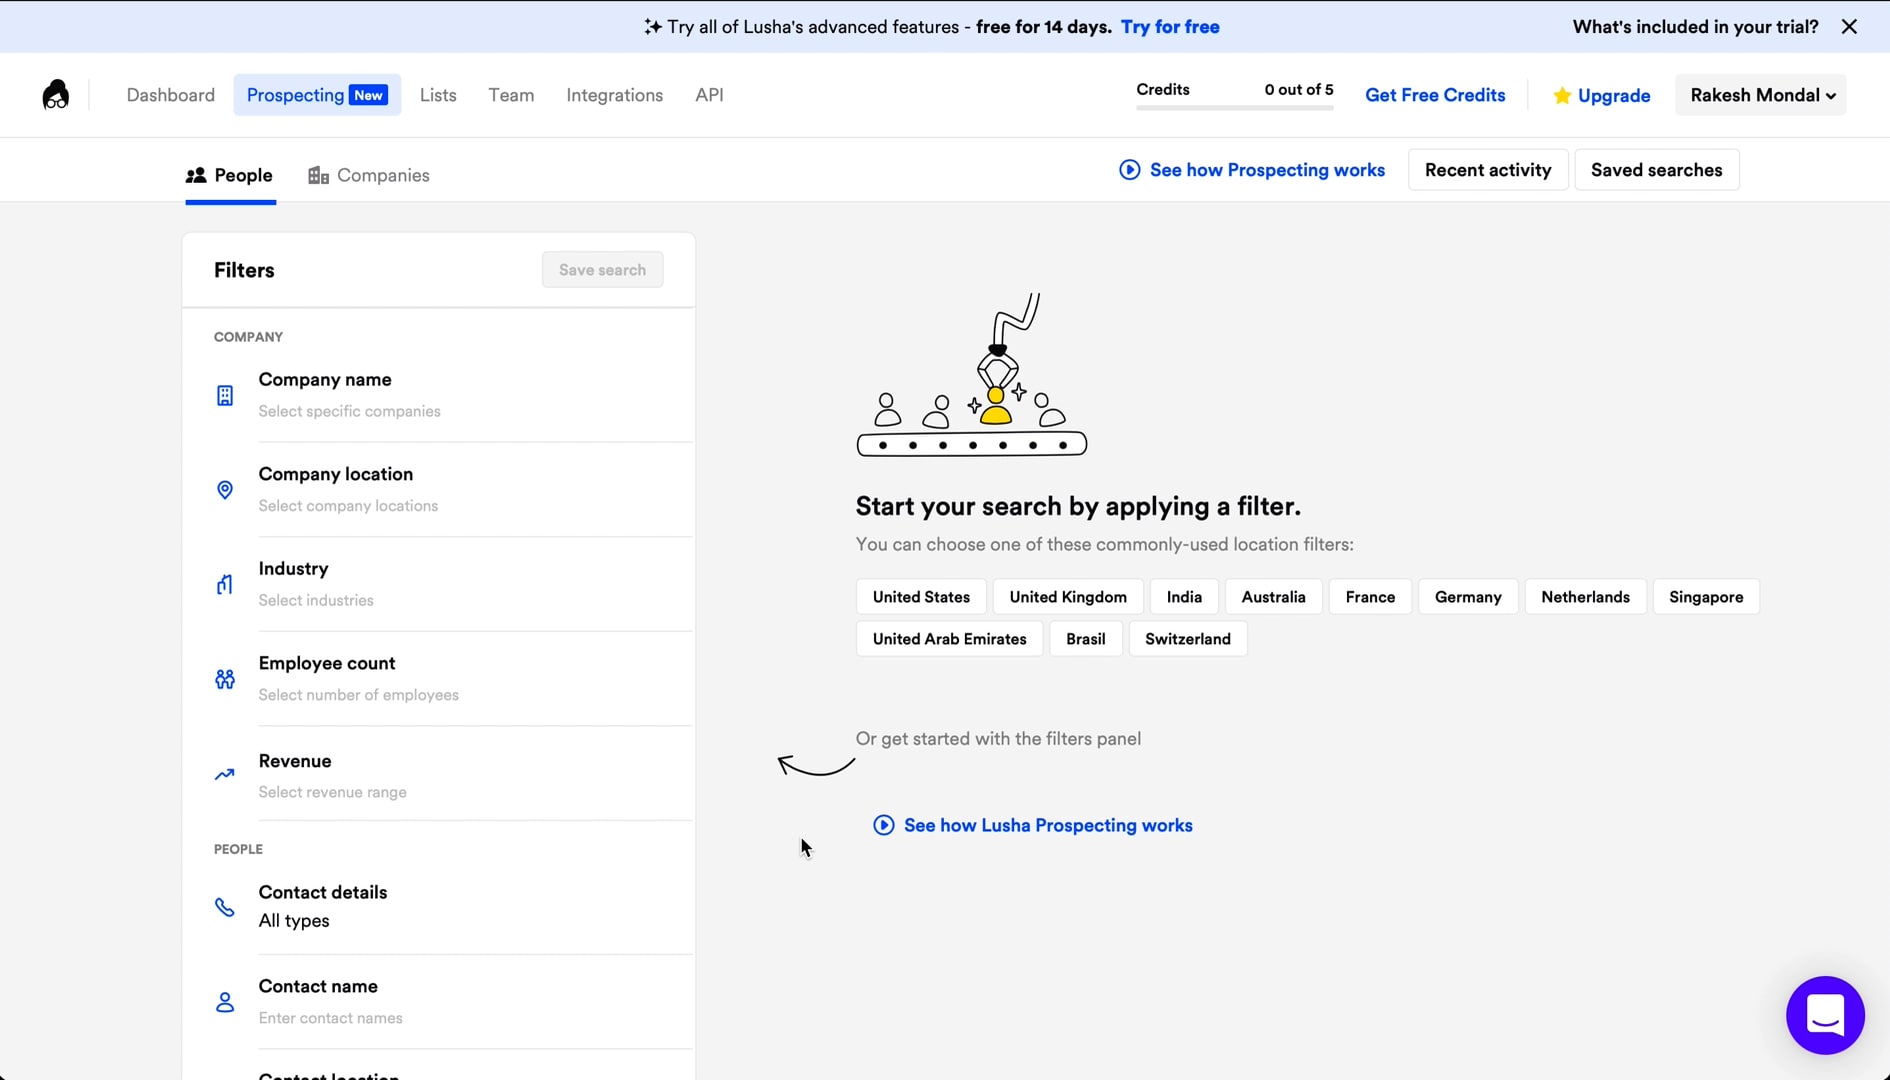Click What's included in your trial
This screenshot has height=1080, width=1890.
click(x=1695, y=27)
